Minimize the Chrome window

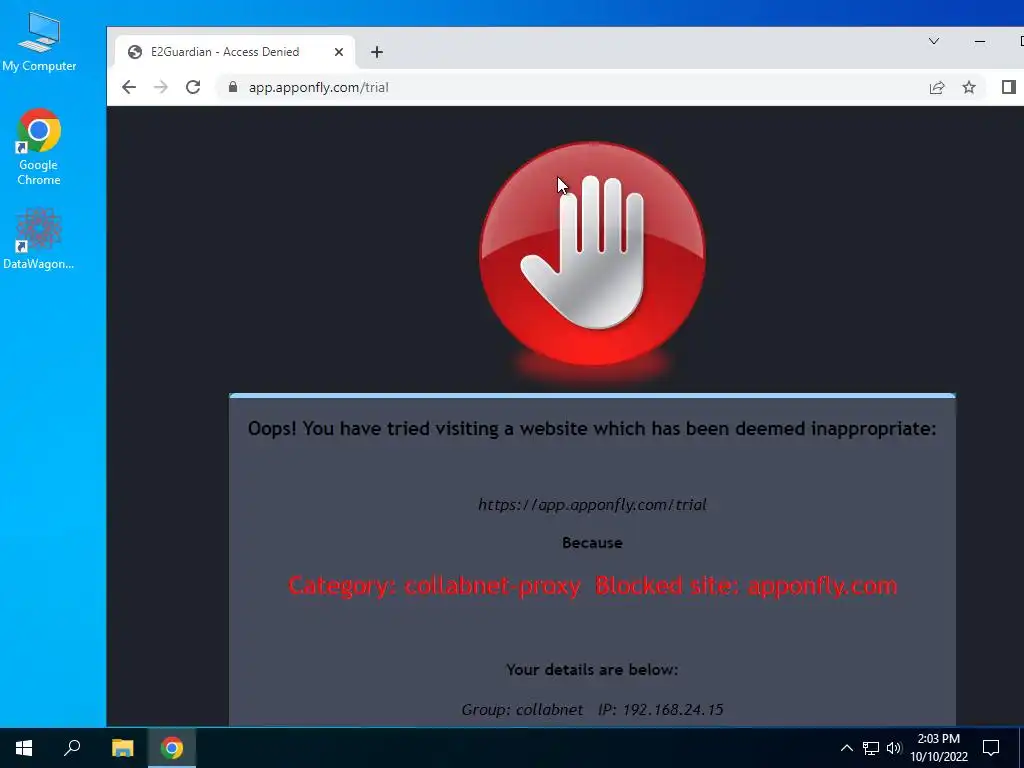pyautogui.click(x=980, y=41)
